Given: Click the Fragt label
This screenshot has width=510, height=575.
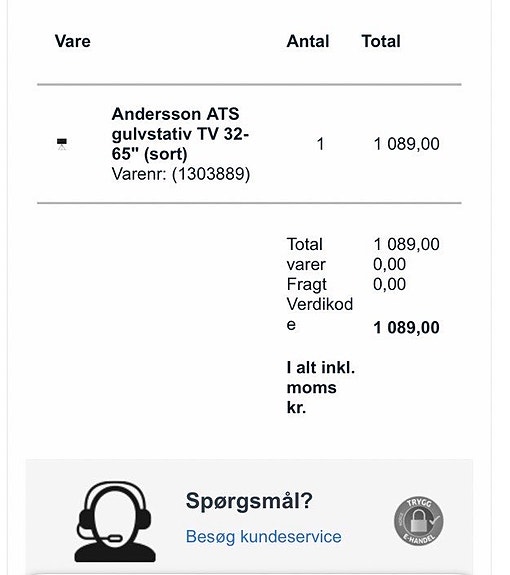Looking at the screenshot, I should coord(307,285).
